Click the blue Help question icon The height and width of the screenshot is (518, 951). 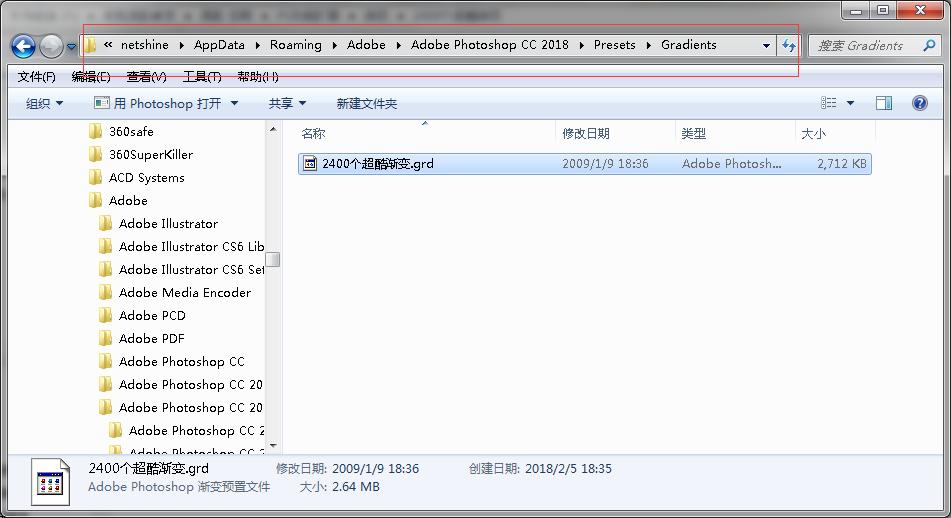point(919,103)
